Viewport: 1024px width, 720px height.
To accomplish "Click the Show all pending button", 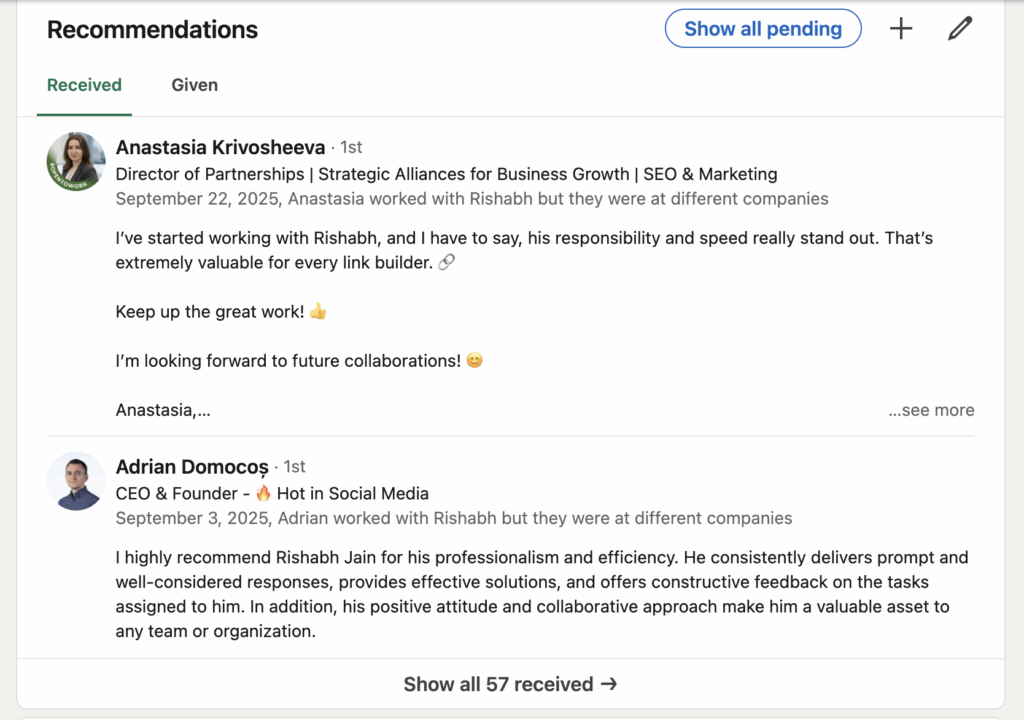I will [x=762, y=29].
